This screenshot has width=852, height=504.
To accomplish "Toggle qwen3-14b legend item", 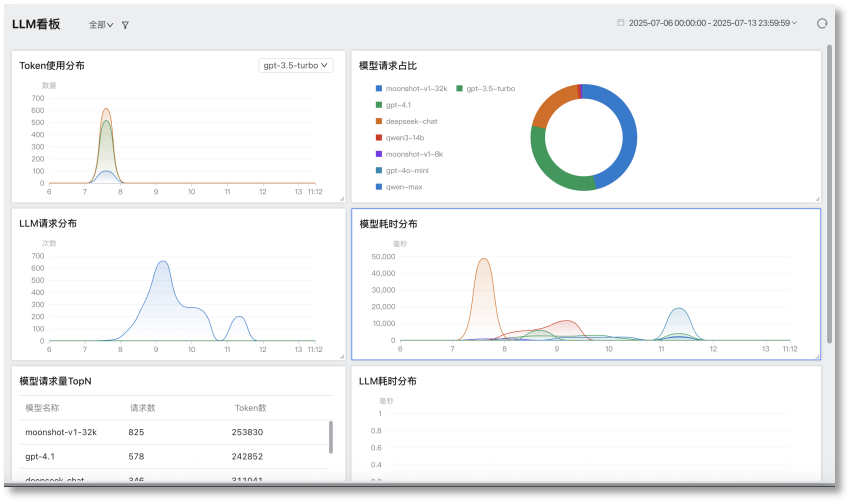I will pos(401,137).
